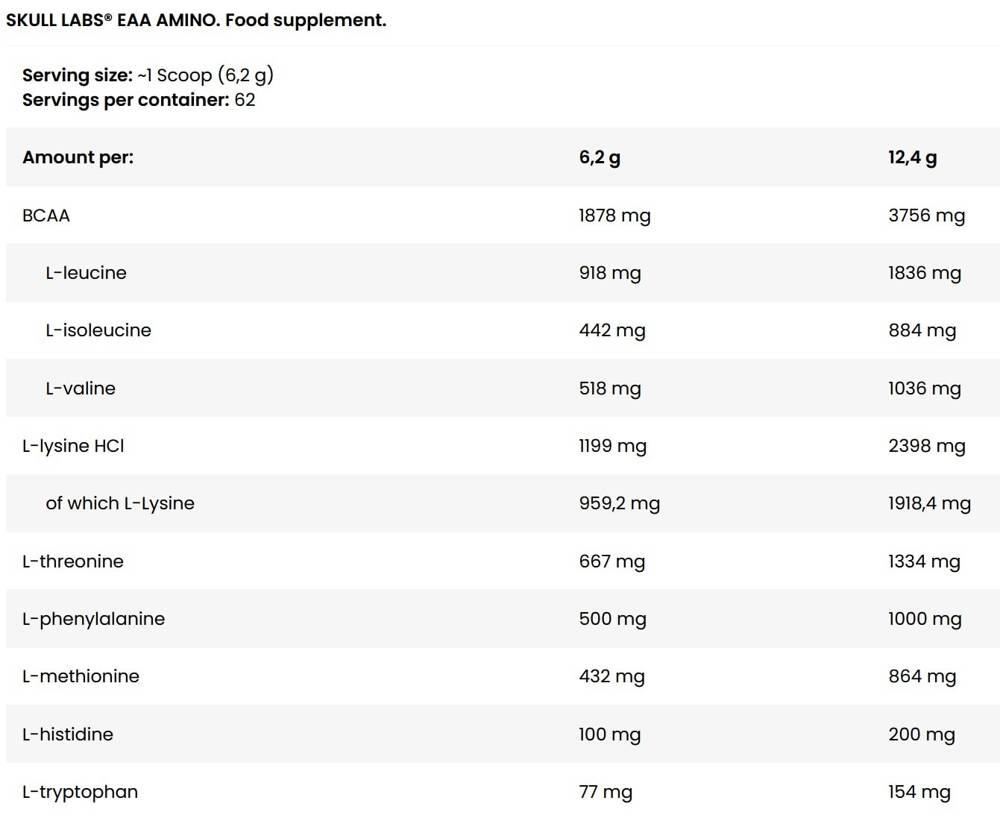
Task: Click the Amount per header cell
Action: 78,157
